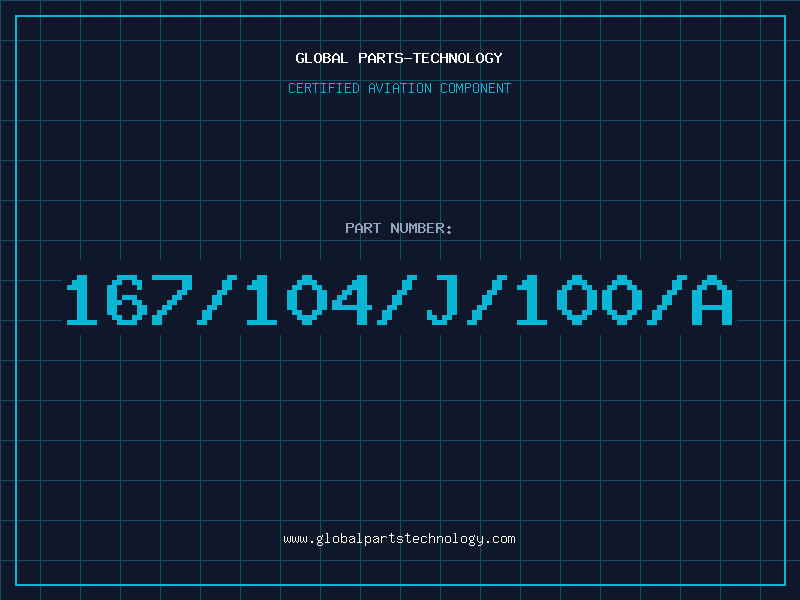
Task: Click the PART NUMBER: label
Action: click(x=399, y=228)
